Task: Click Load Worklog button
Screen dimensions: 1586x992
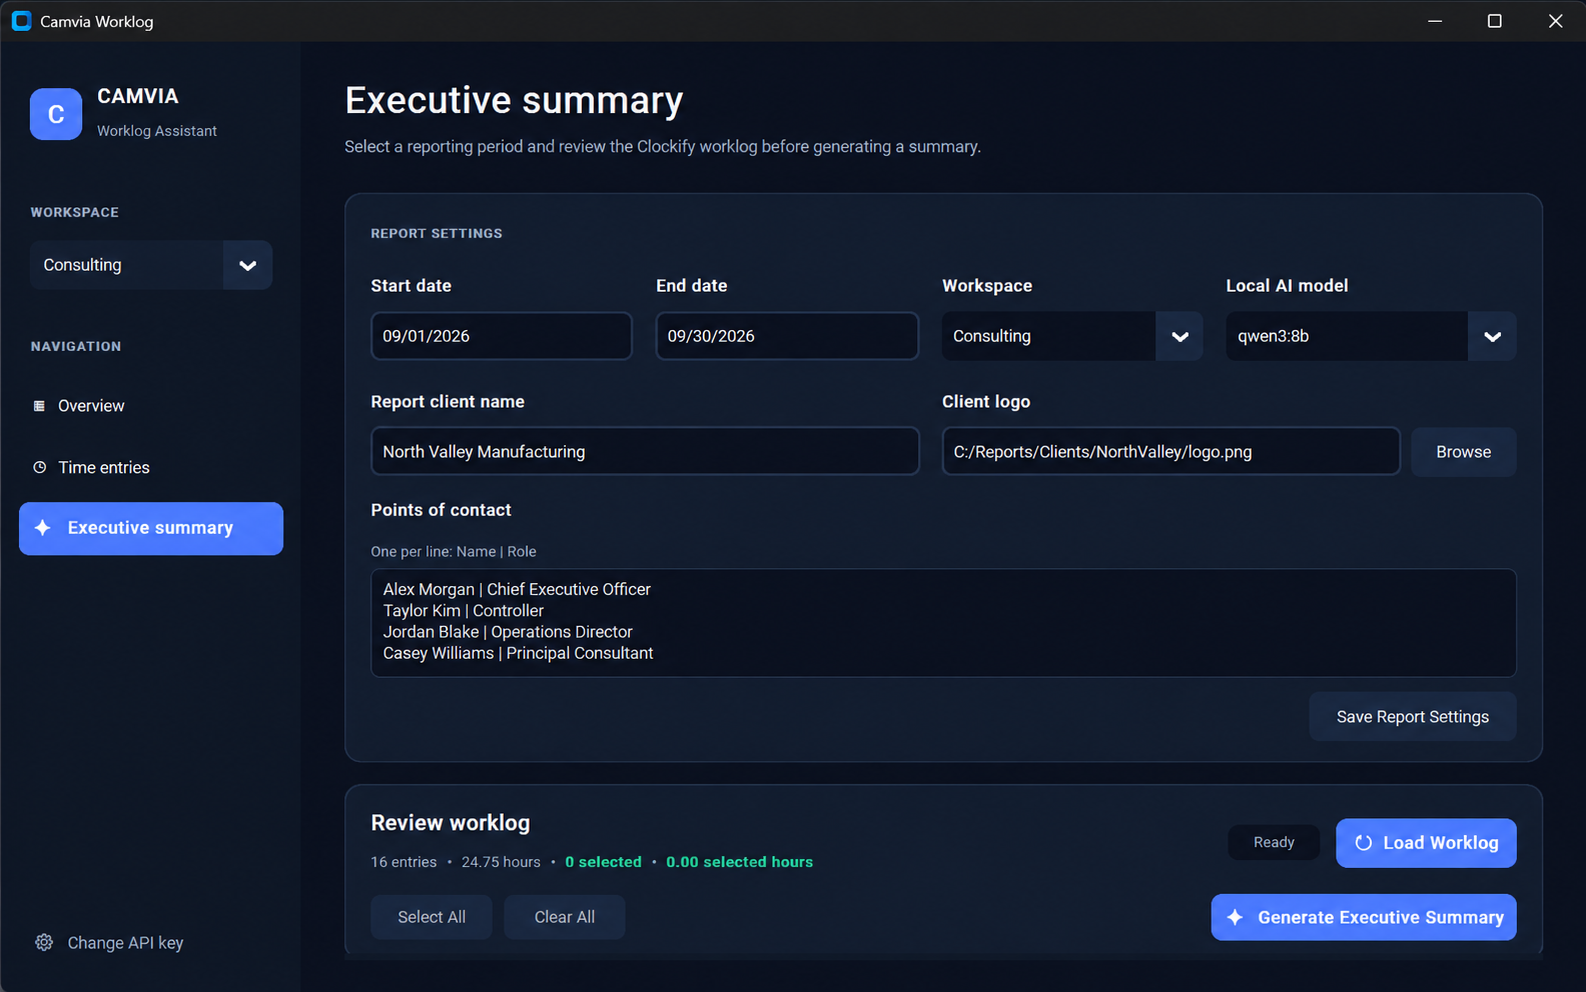Action: click(x=1426, y=843)
